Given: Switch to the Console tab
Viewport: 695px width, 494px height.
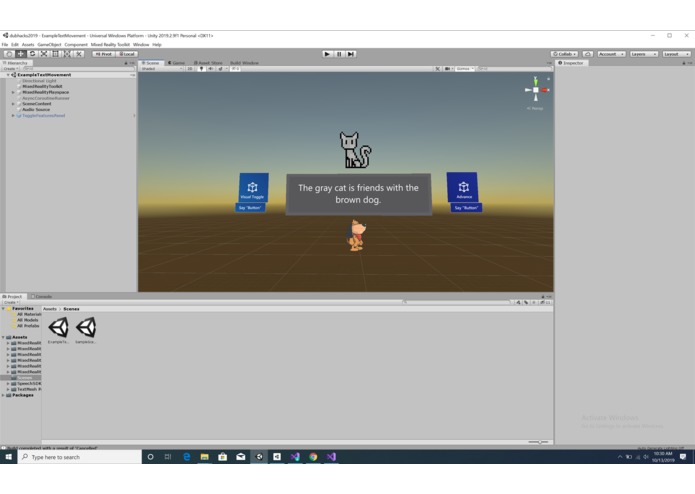Looking at the screenshot, I should pos(41,296).
